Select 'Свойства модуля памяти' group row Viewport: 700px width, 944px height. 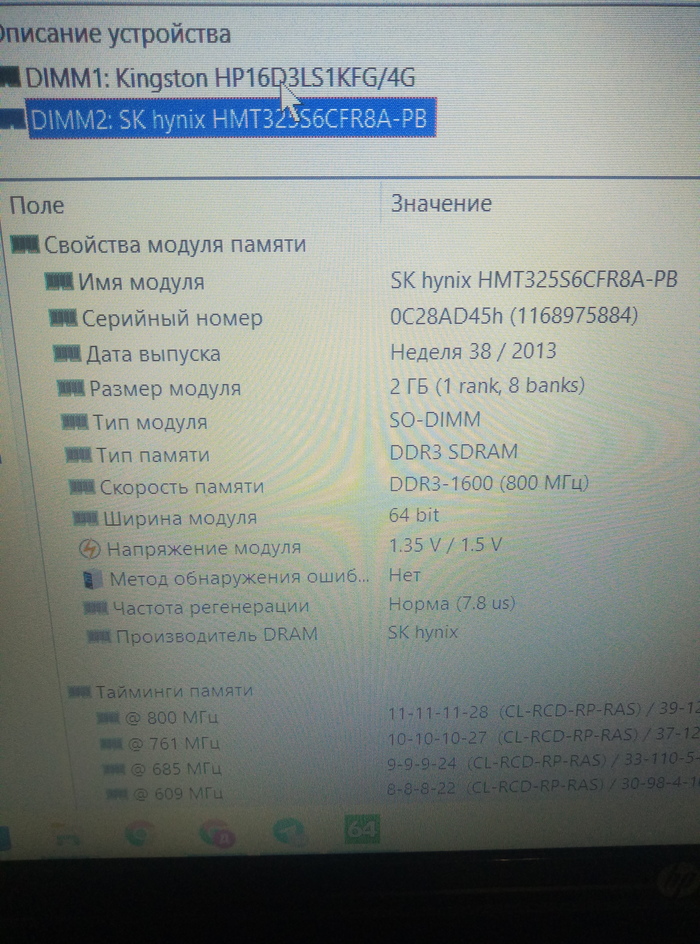[175, 244]
